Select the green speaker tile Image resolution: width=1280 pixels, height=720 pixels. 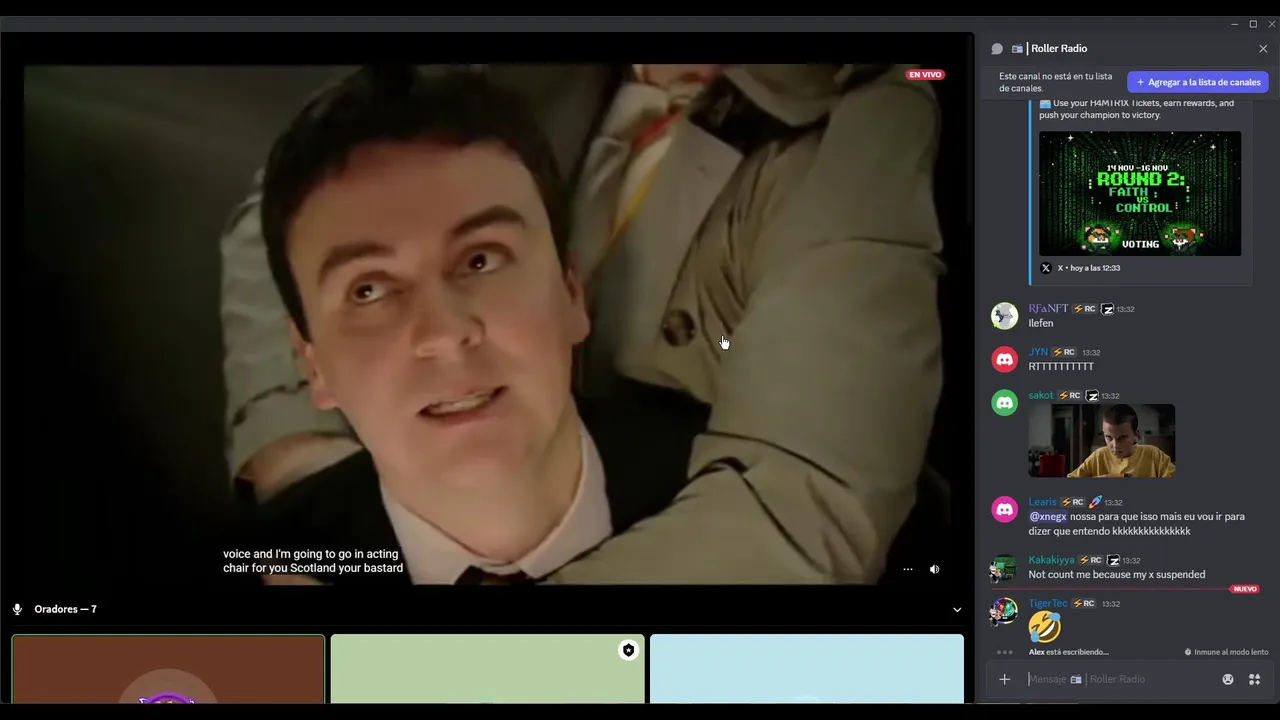pyautogui.click(x=487, y=669)
